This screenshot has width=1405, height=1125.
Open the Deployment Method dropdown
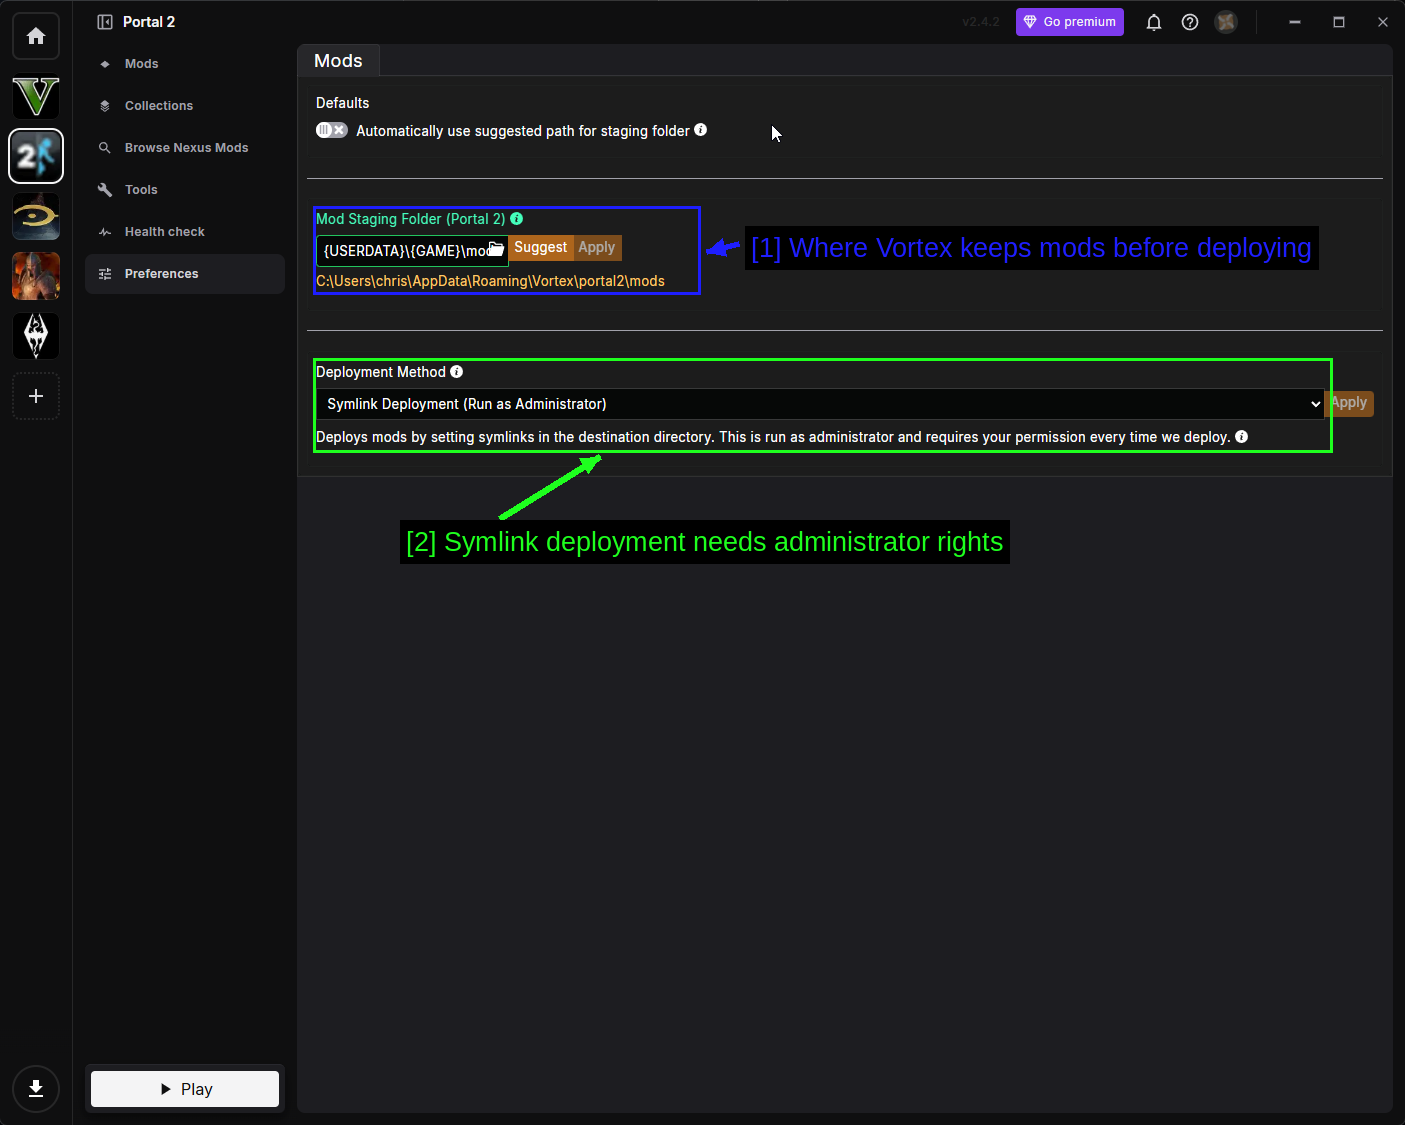pos(820,404)
